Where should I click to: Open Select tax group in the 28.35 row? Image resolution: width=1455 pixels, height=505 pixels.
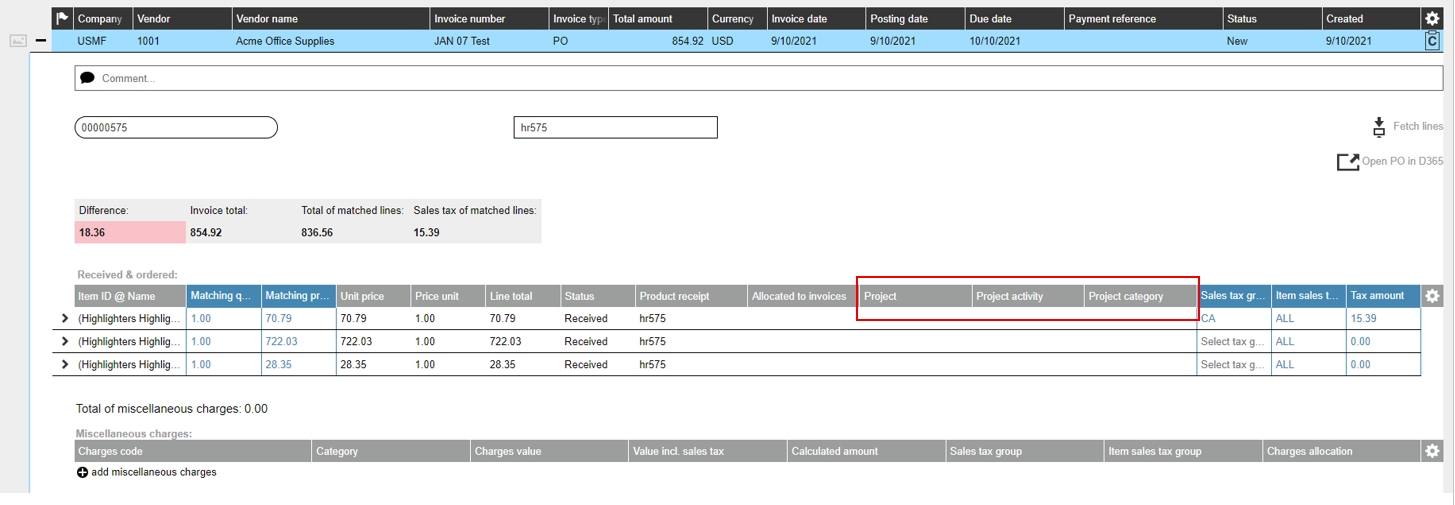(x=1233, y=365)
